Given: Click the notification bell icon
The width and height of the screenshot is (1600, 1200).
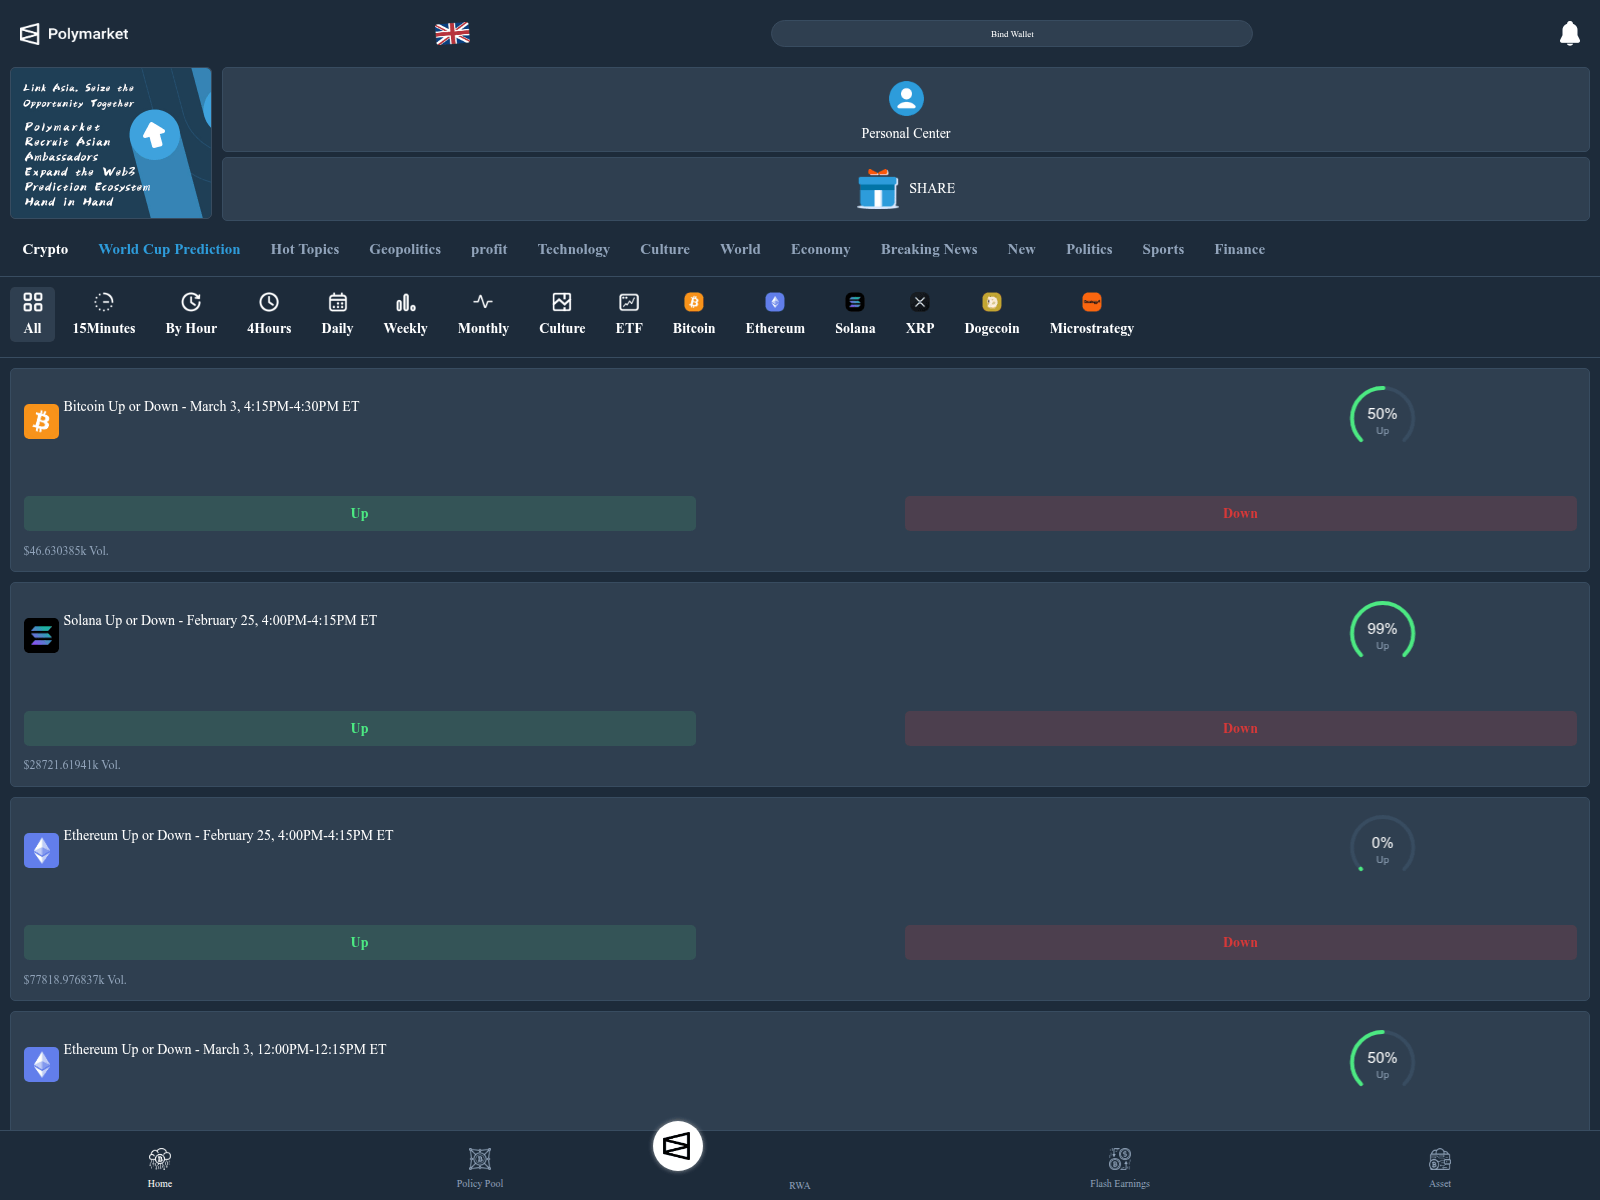Looking at the screenshot, I should click(1569, 33).
